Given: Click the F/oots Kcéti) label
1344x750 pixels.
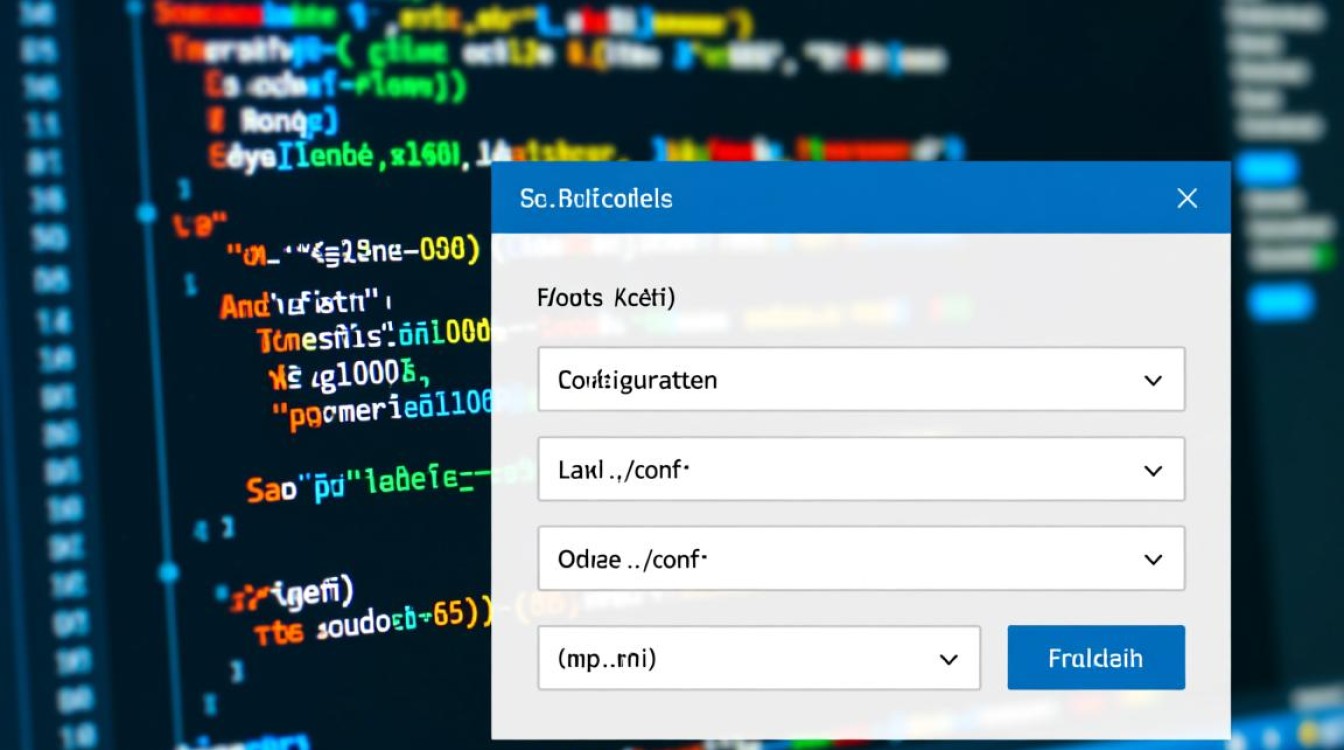Looking at the screenshot, I should pyautogui.click(x=606, y=298).
